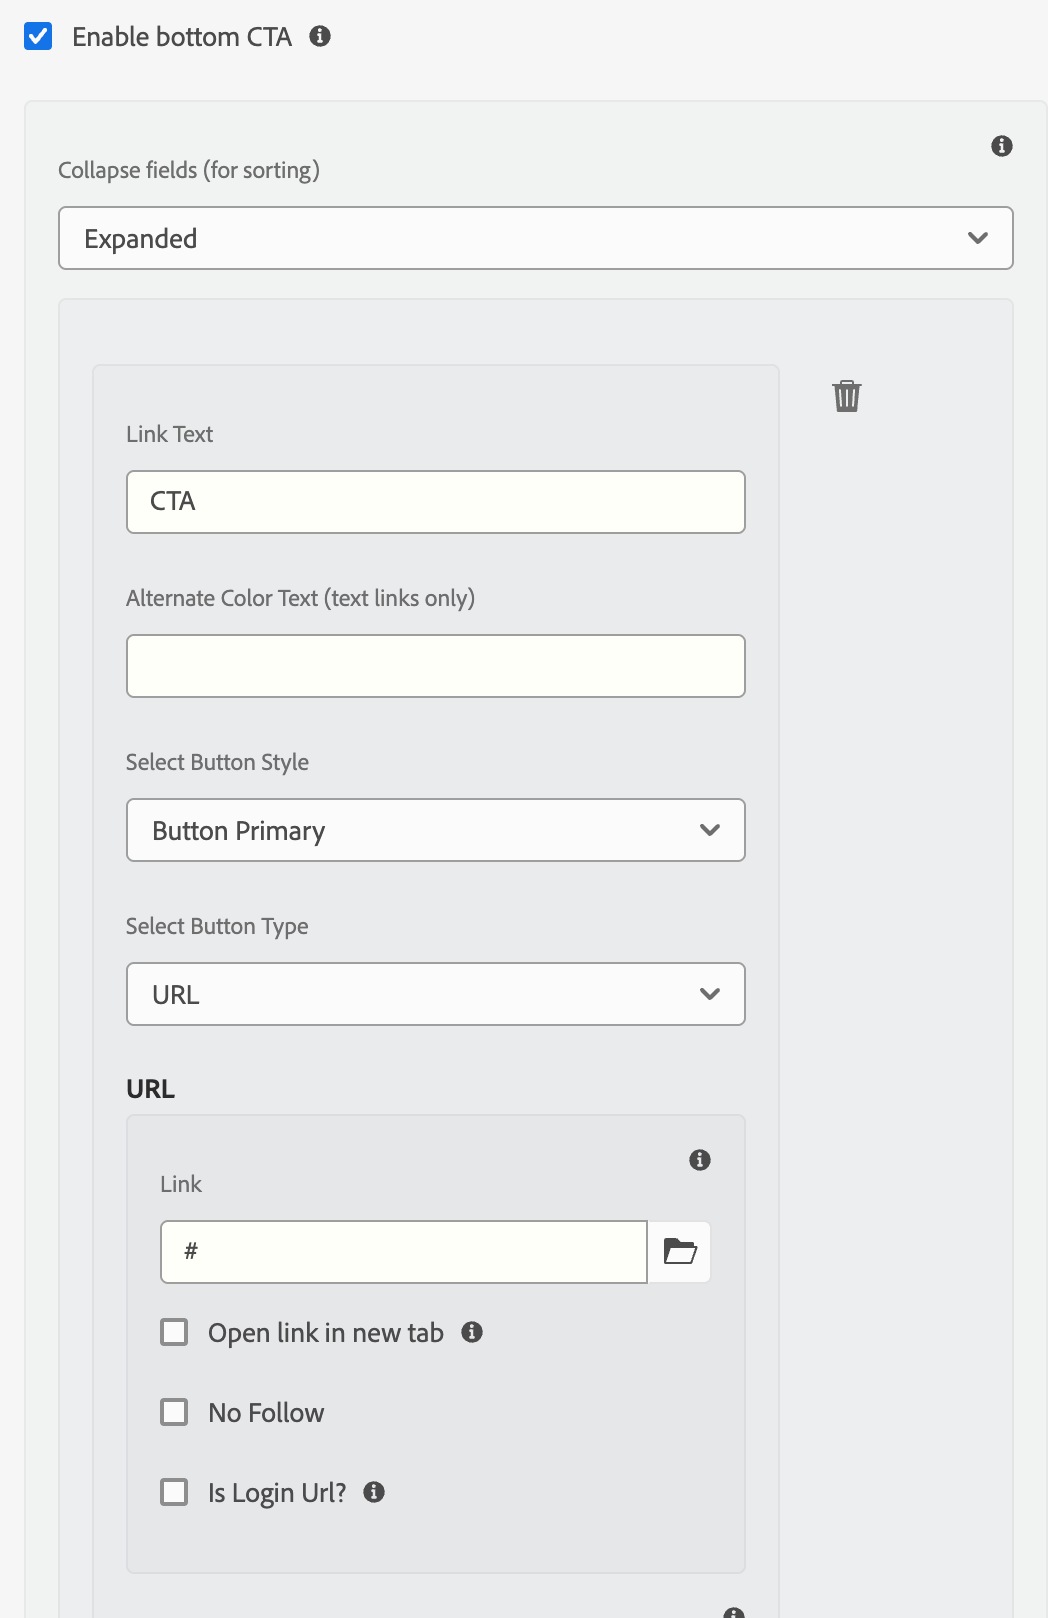Click the info icon at the bottom of the form
1048x1618 pixels.
tap(731, 1610)
